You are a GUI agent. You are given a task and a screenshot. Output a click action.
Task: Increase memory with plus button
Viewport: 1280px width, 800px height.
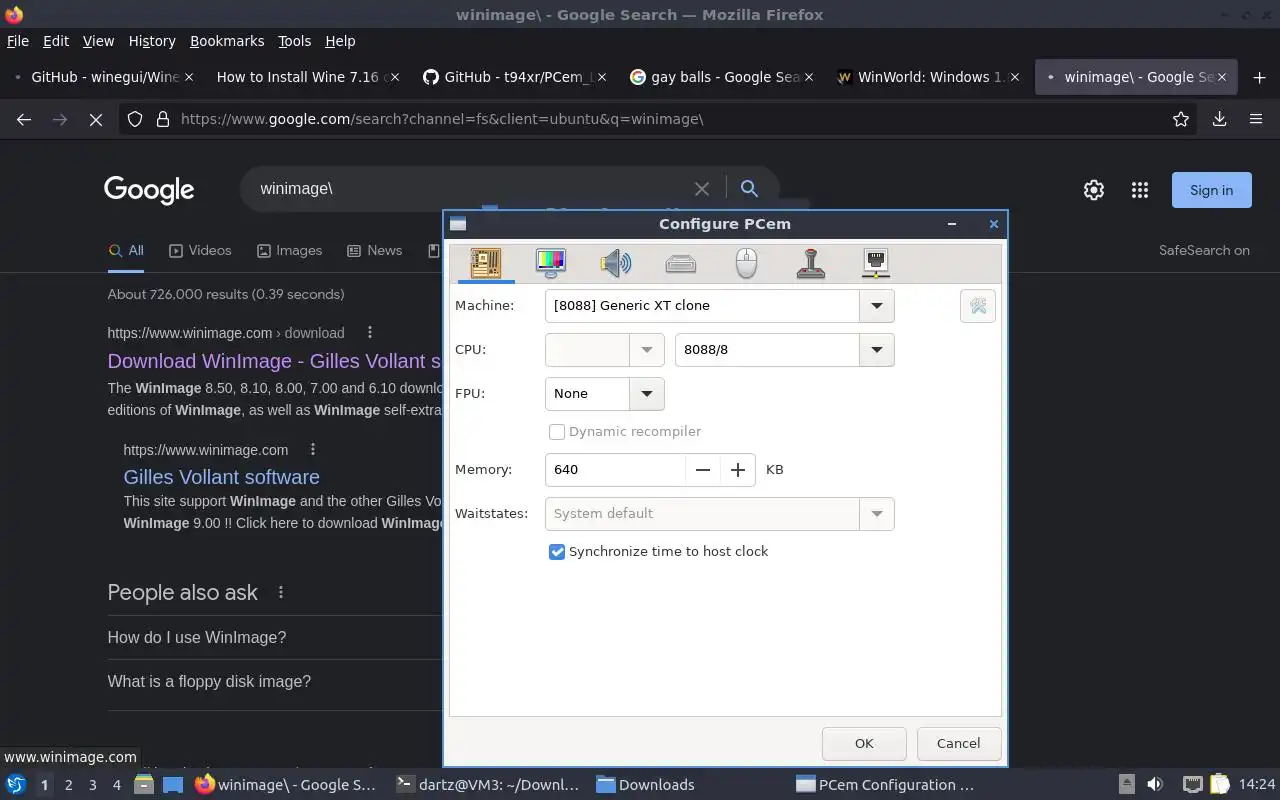coord(738,470)
